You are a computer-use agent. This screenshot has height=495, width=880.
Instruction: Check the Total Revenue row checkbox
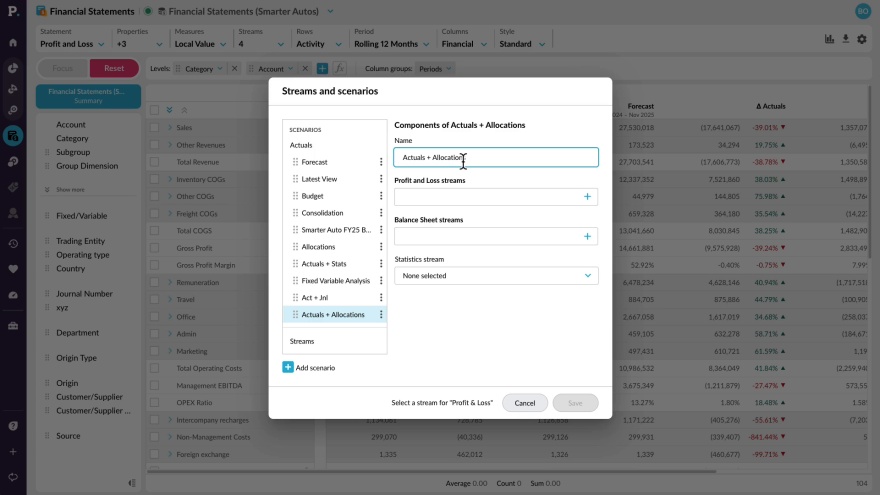(154, 162)
